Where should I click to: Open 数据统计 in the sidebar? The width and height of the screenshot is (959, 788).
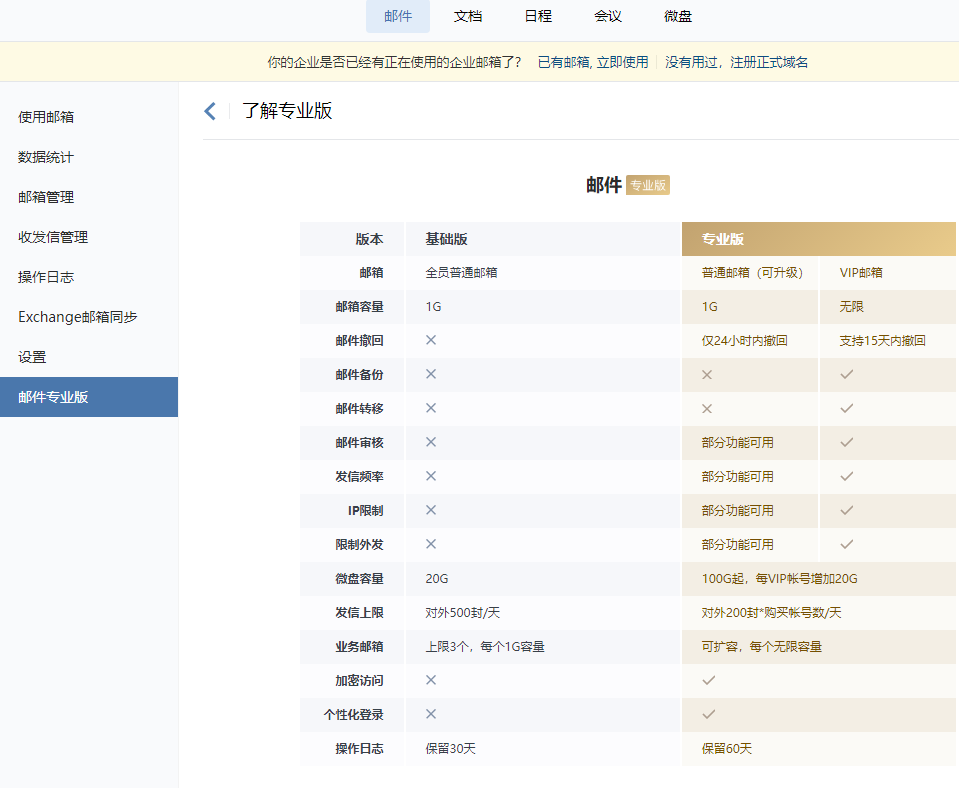coord(46,157)
